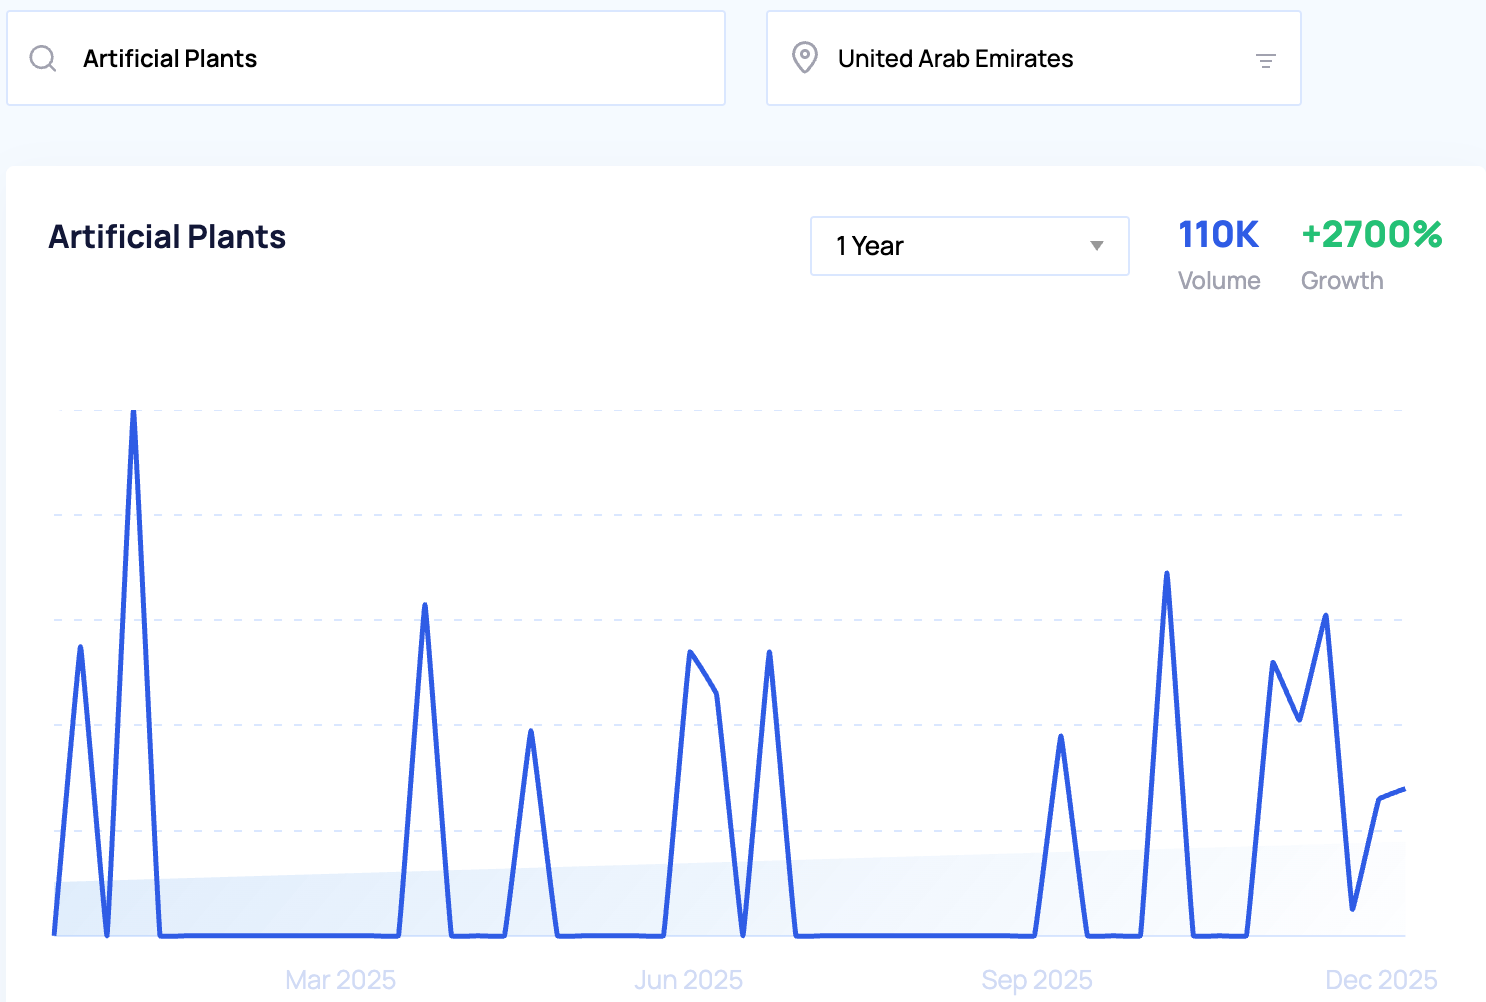The image size is (1486, 1002).
Task: Select the Jun 2025 axis label
Action: pos(688,979)
